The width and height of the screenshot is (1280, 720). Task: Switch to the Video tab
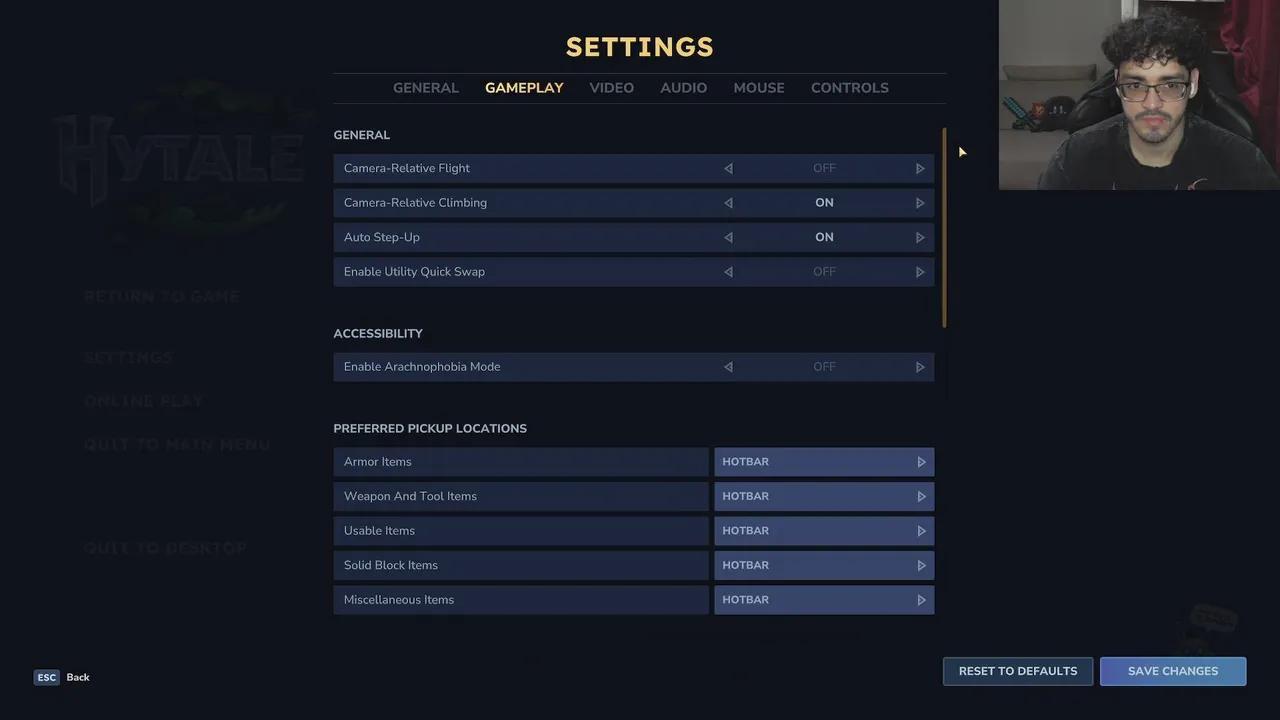[611, 88]
